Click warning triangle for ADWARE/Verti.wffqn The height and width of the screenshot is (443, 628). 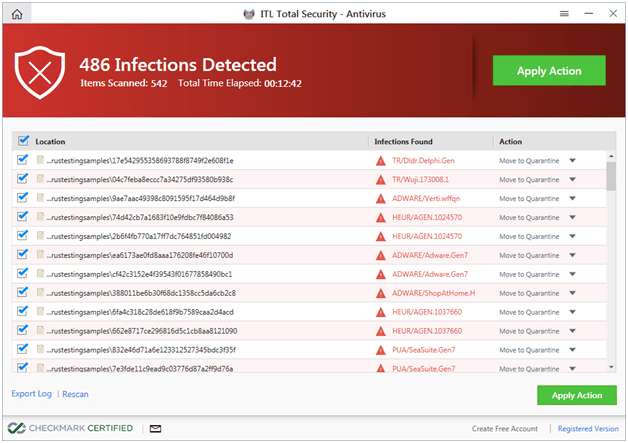(x=380, y=199)
